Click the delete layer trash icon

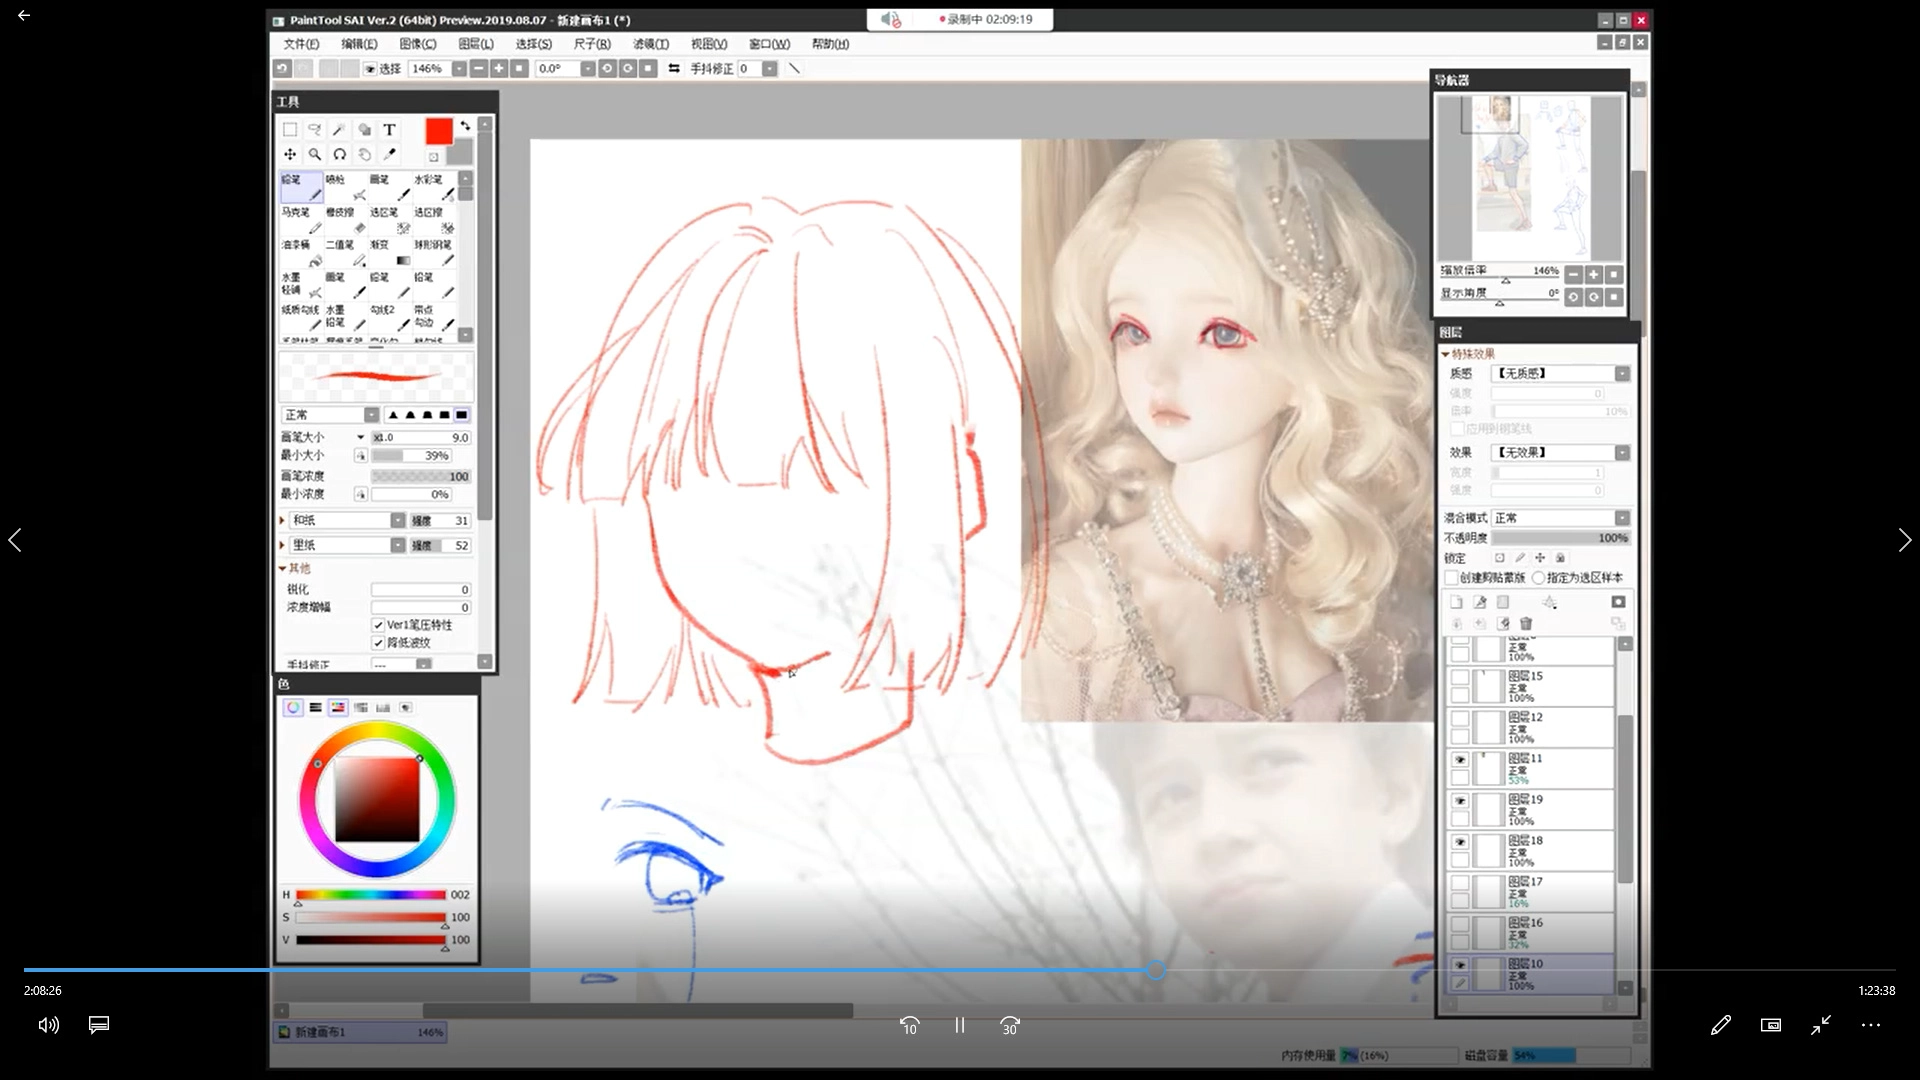[1526, 623]
